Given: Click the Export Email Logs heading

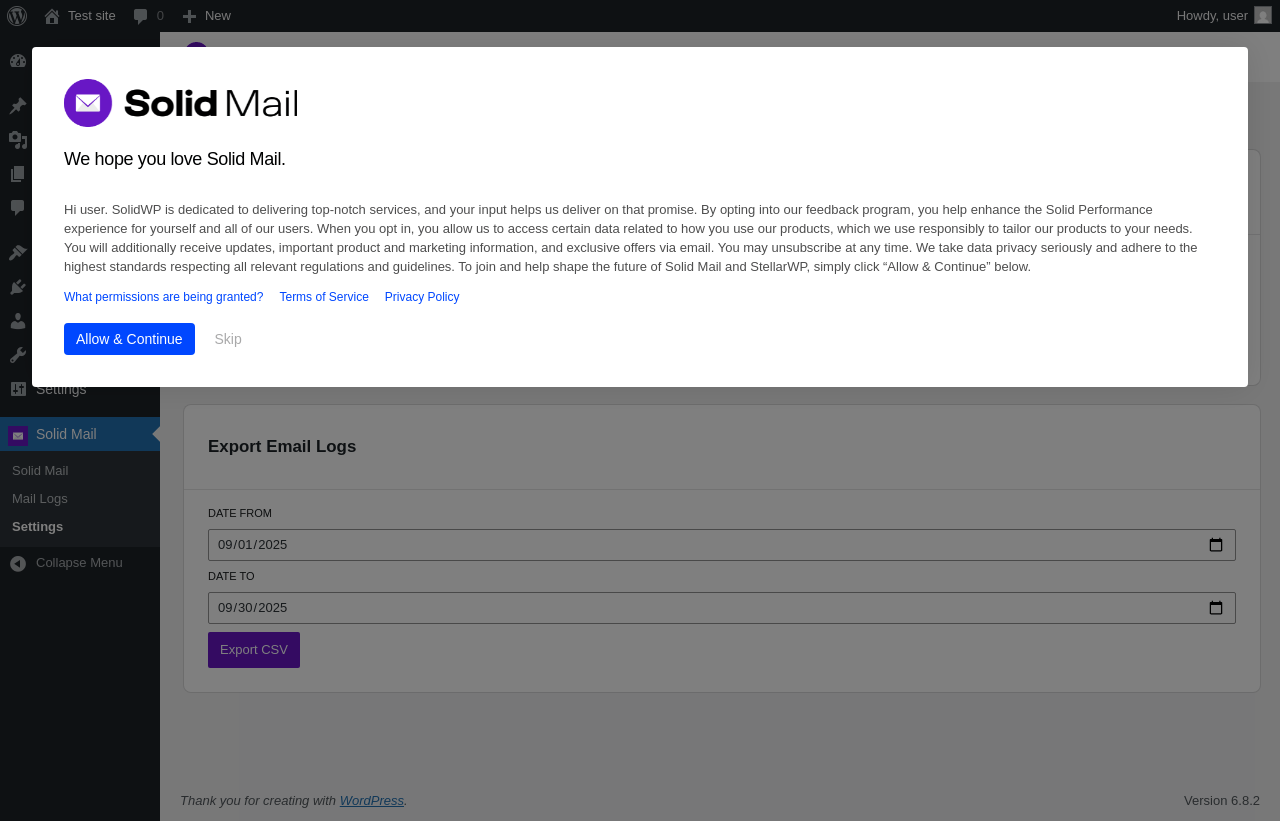Looking at the screenshot, I should pyautogui.click(x=282, y=447).
